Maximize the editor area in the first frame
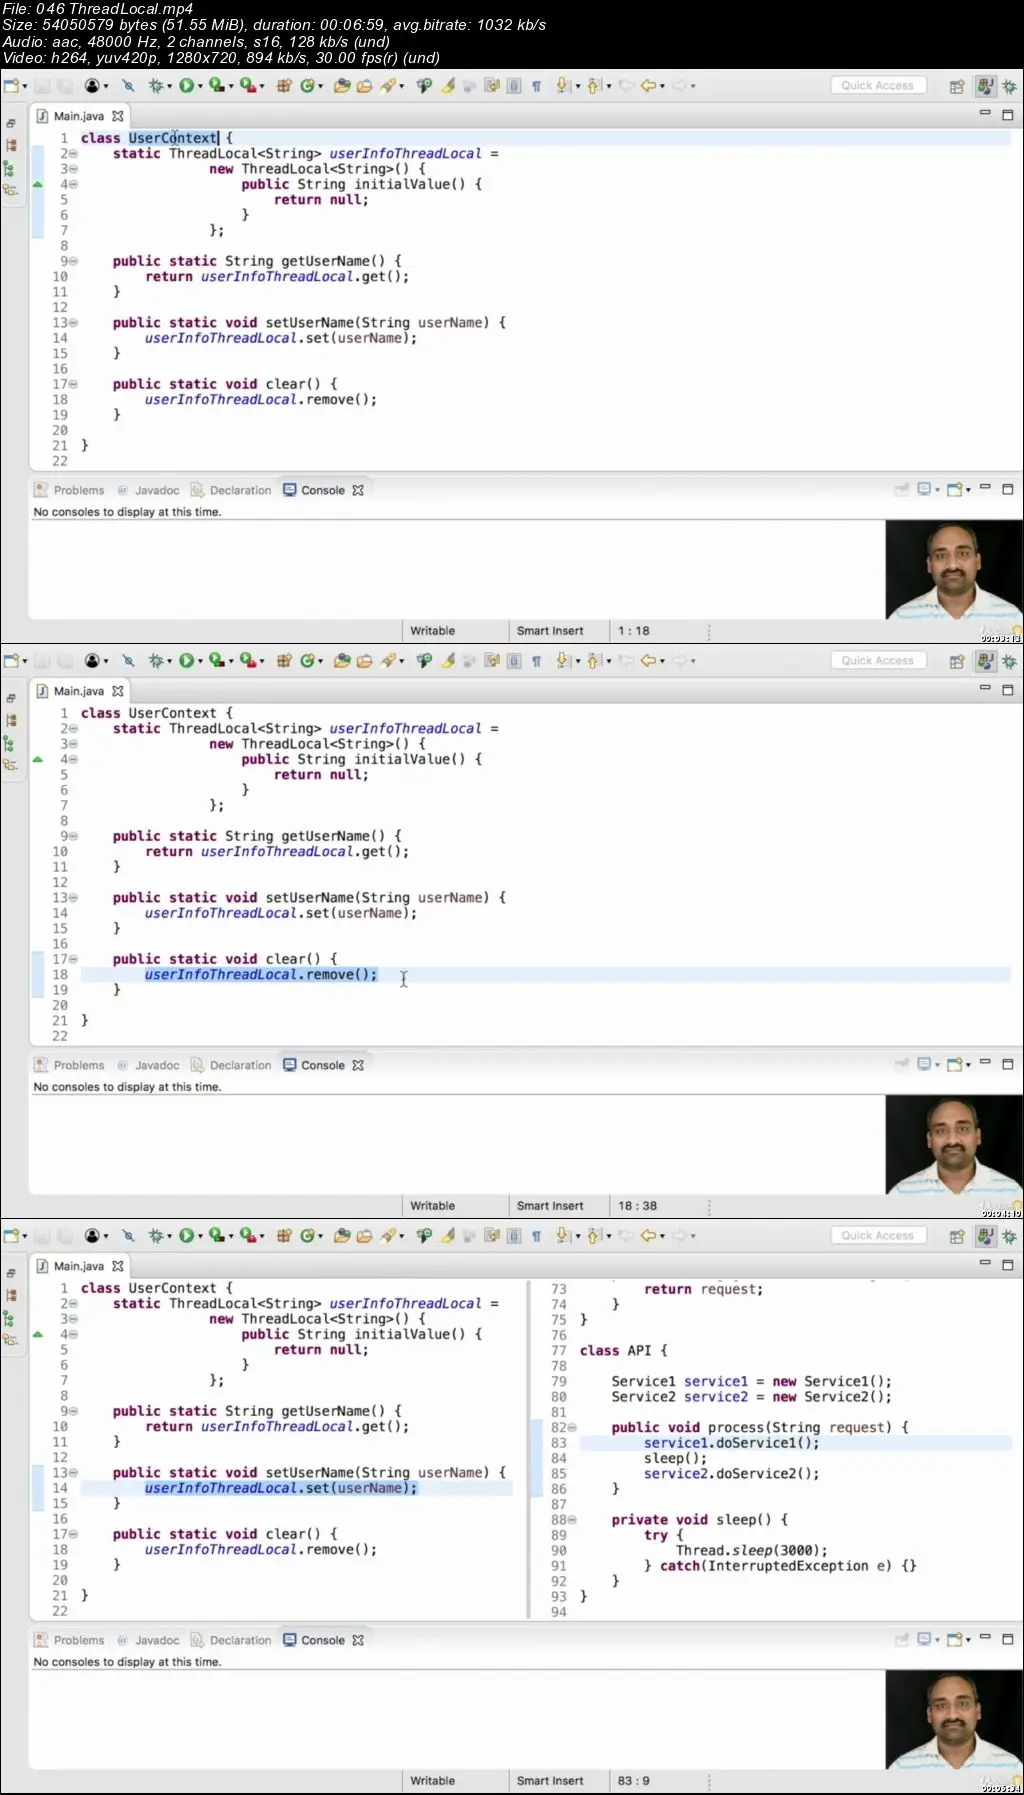1024x1795 pixels. click(1008, 115)
